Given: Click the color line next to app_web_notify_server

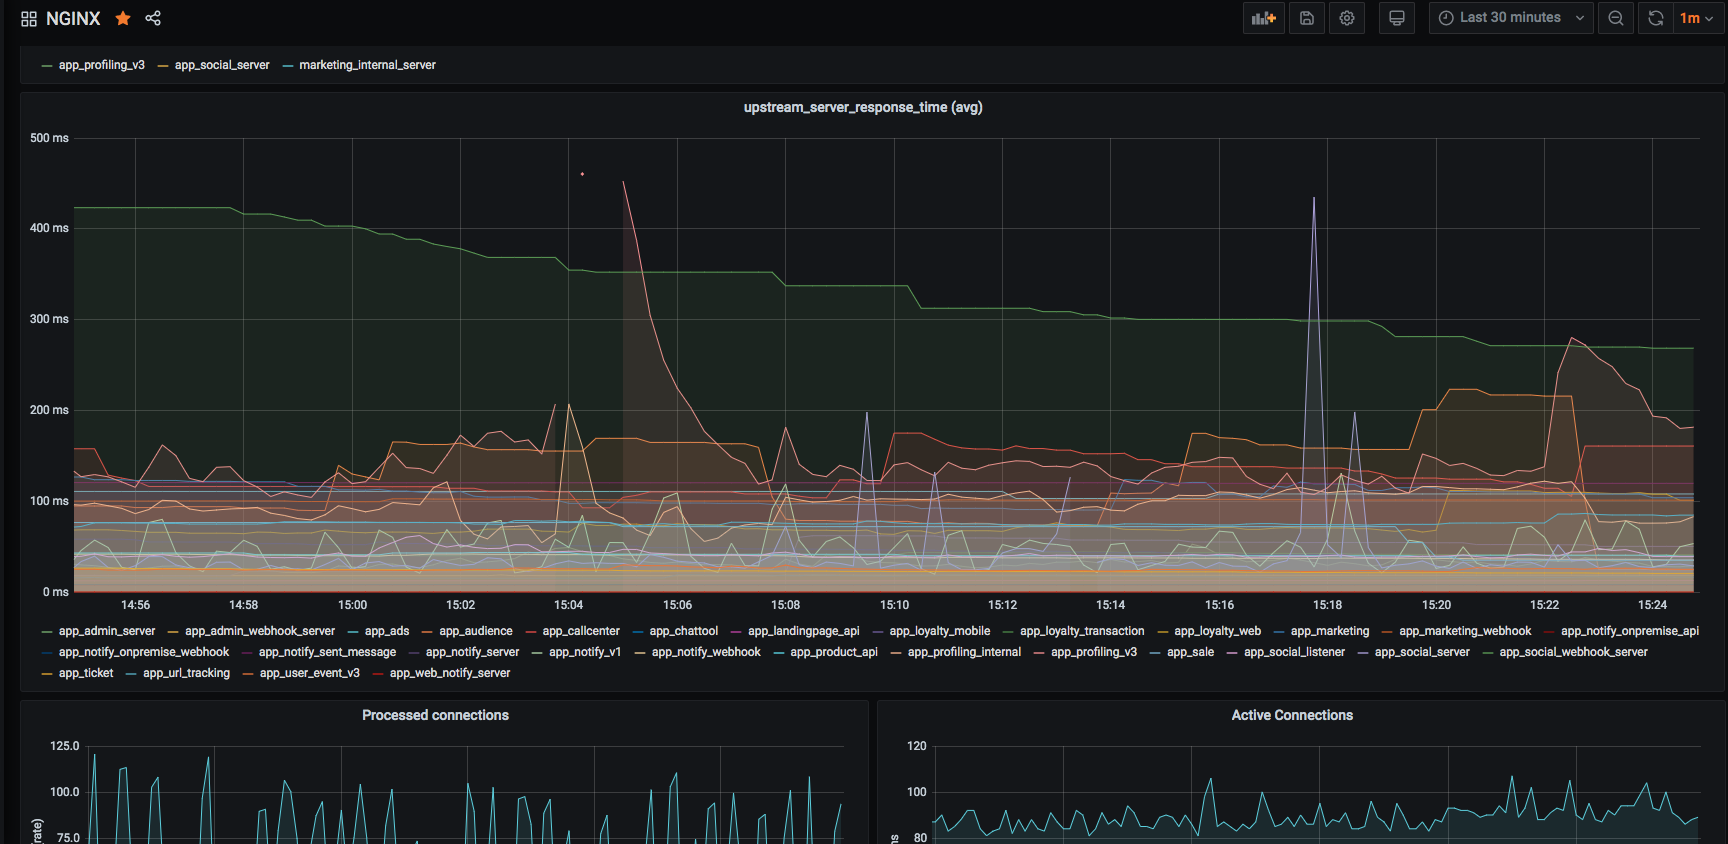Looking at the screenshot, I should 378,674.
